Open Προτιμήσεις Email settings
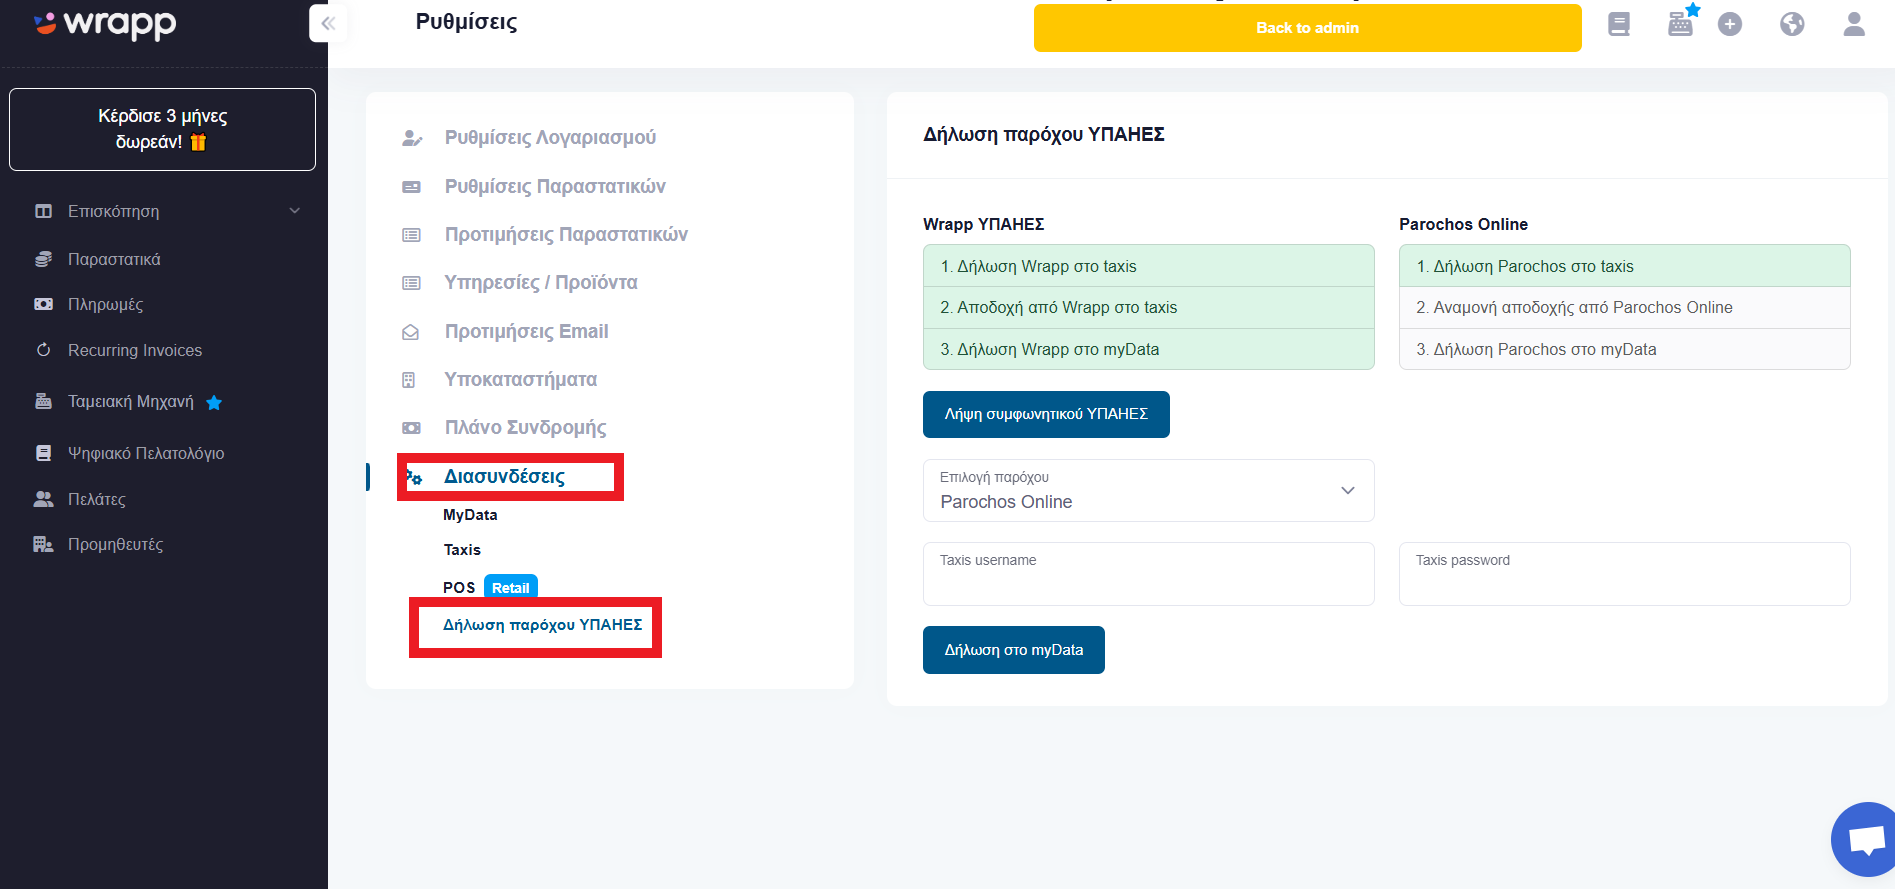 (526, 331)
